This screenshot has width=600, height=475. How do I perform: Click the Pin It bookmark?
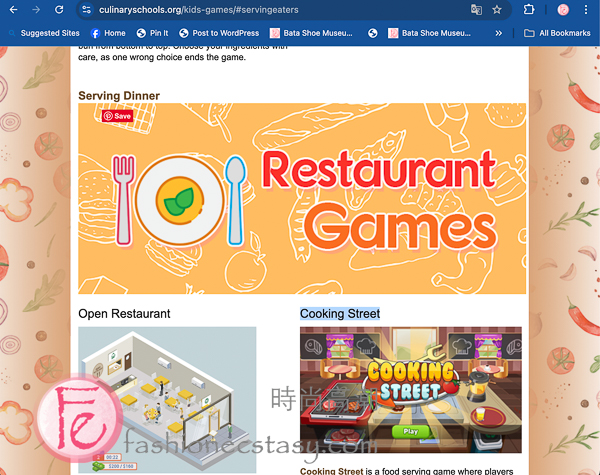[152, 33]
